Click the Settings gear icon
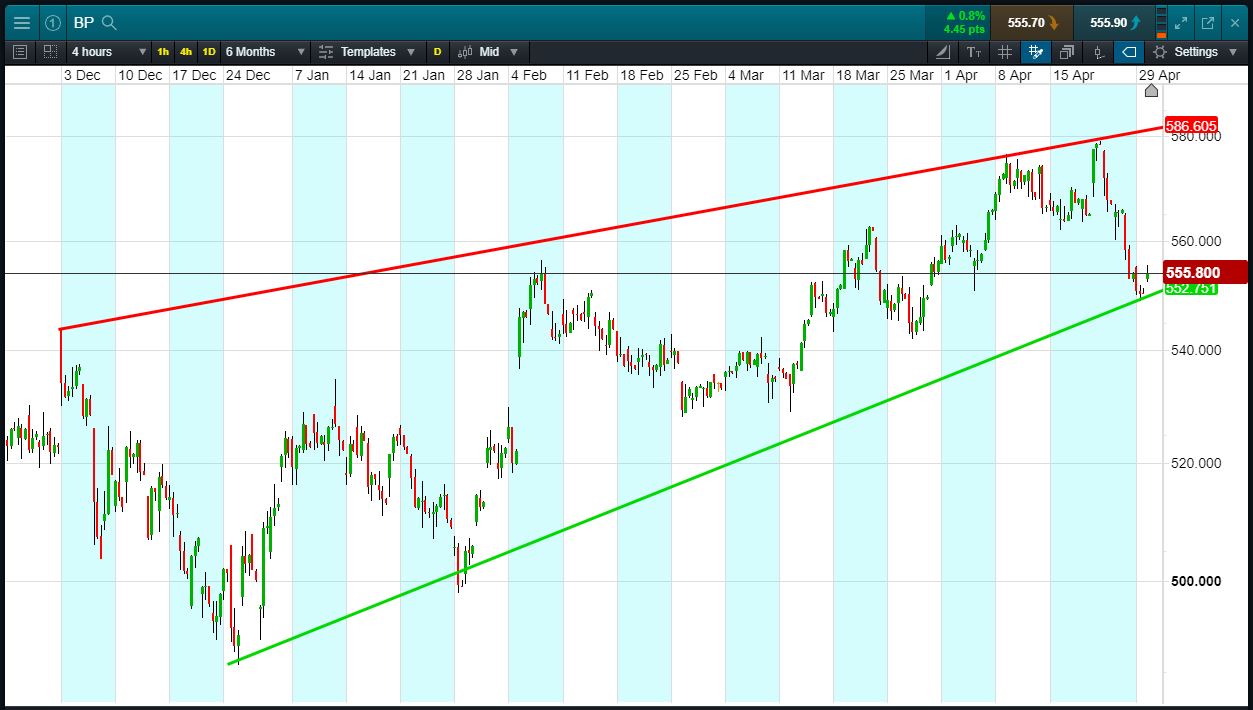 pyautogui.click(x=1160, y=52)
